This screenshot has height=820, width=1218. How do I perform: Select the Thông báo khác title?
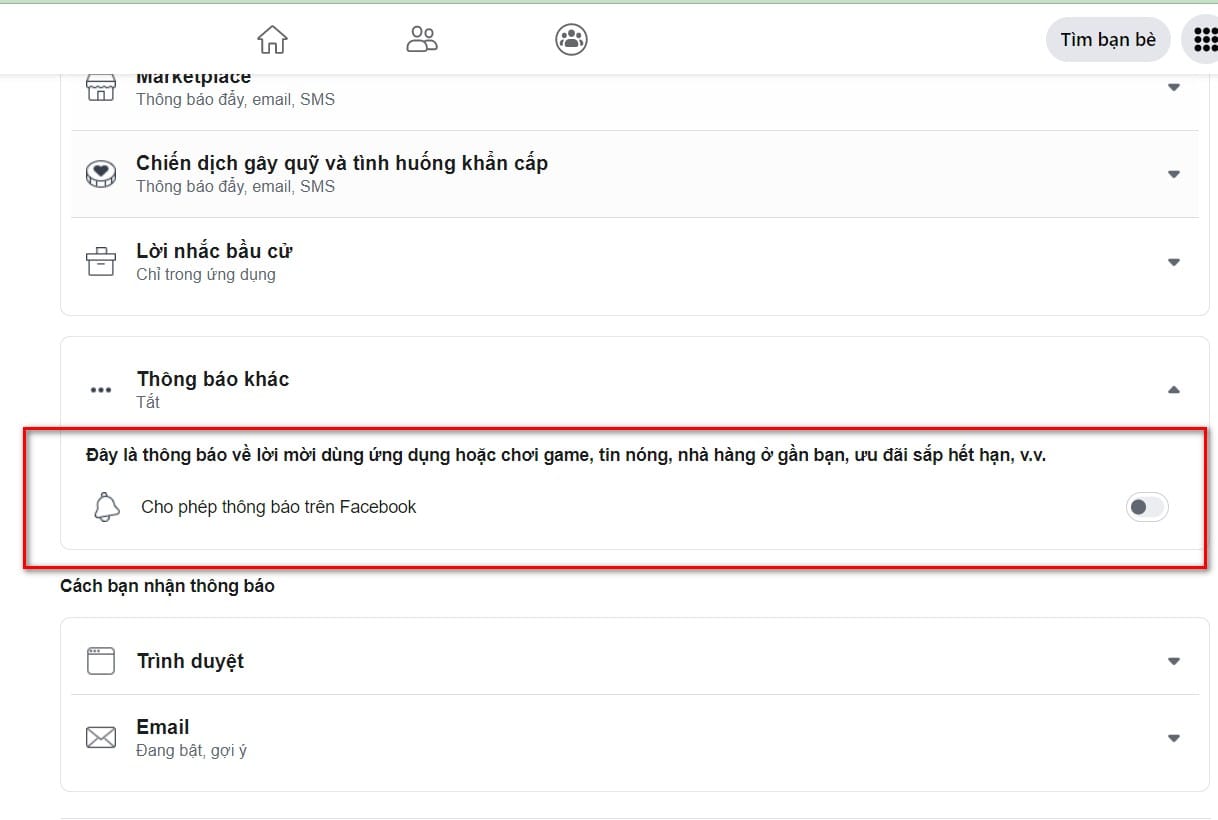[x=213, y=379]
